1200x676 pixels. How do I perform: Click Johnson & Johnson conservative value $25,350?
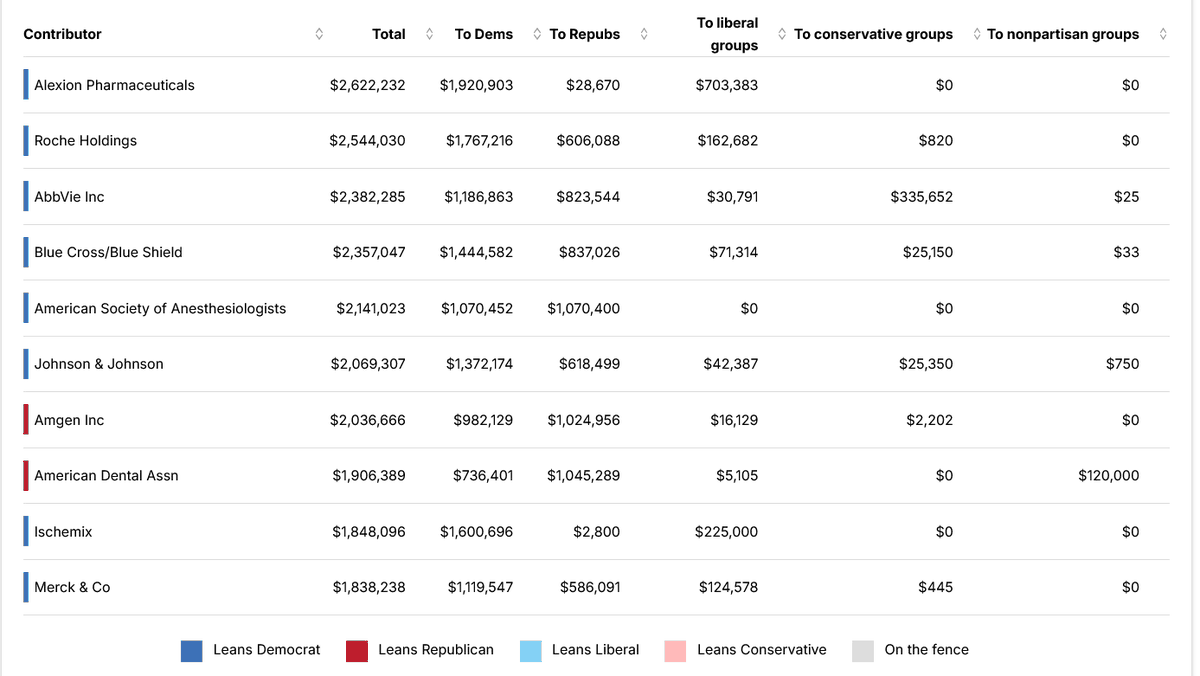click(x=926, y=364)
